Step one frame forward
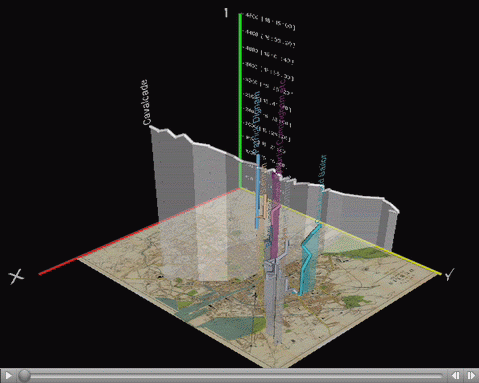The image size is (479, 383). 471,376
